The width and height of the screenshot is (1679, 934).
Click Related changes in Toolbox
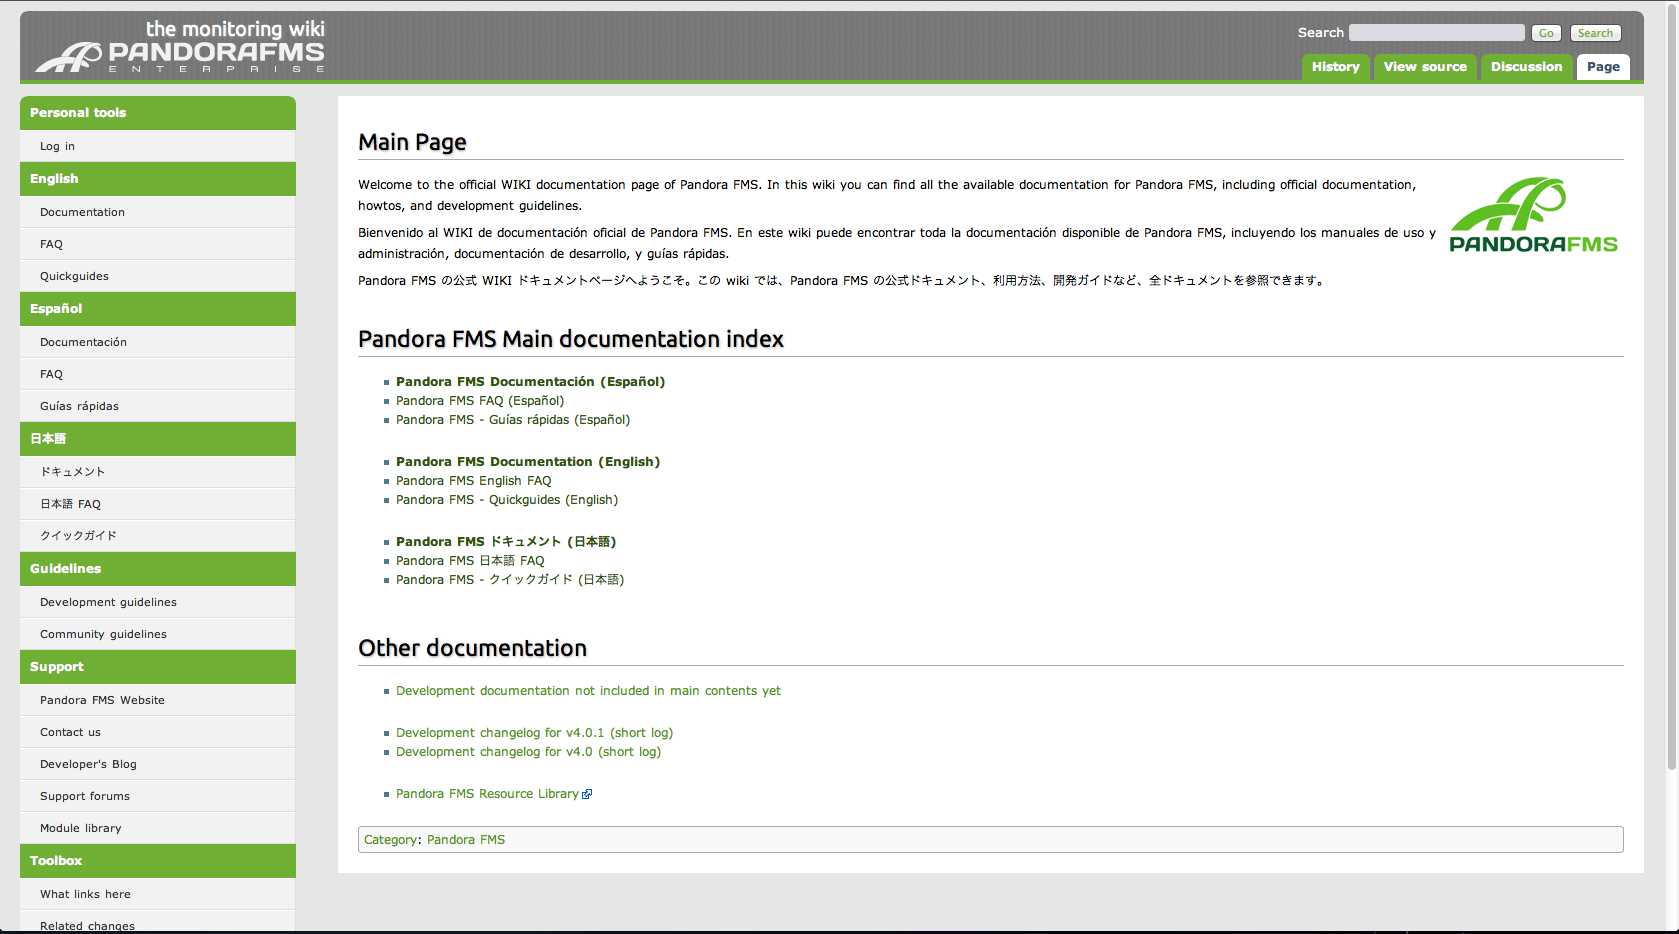(87, 926)
